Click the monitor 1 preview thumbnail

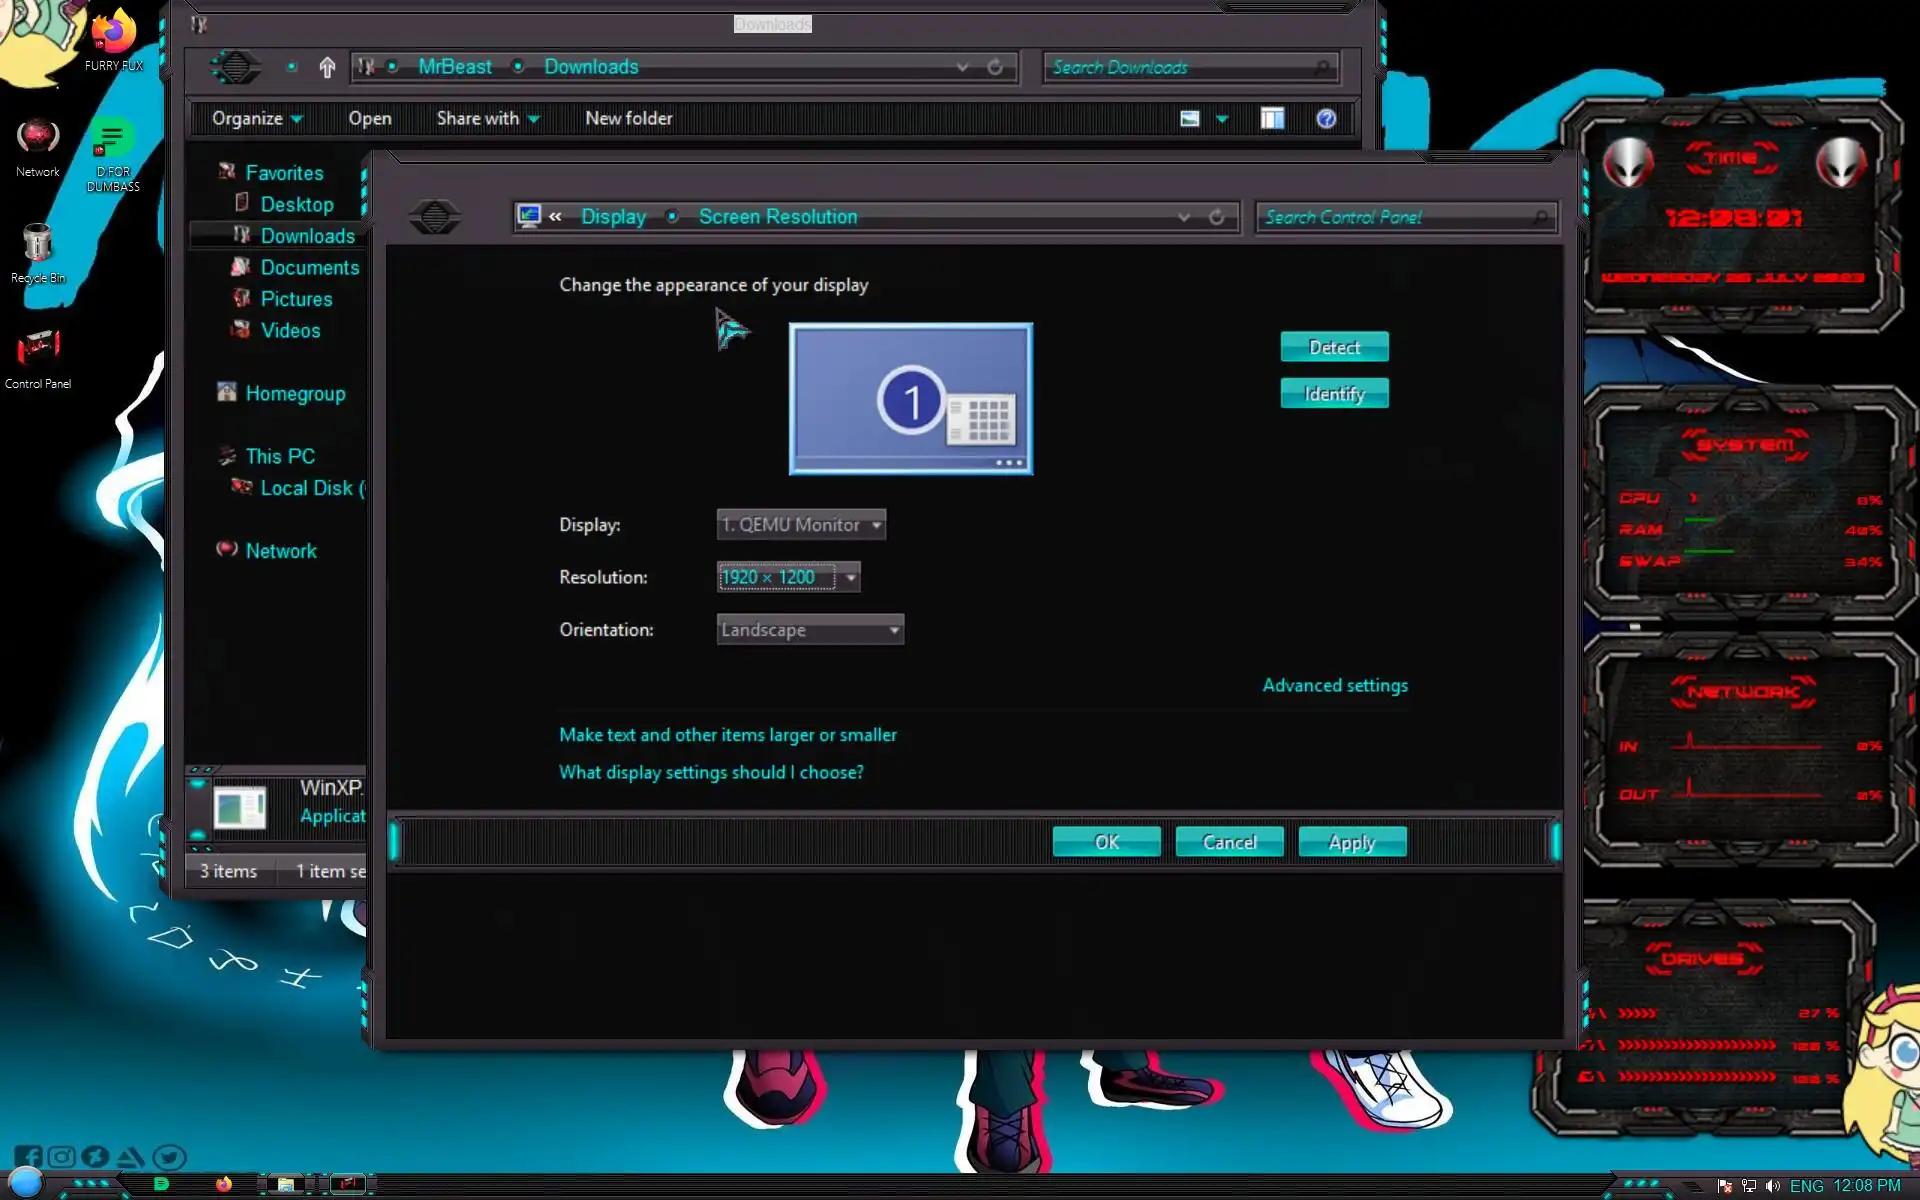[x=910, y=398]
